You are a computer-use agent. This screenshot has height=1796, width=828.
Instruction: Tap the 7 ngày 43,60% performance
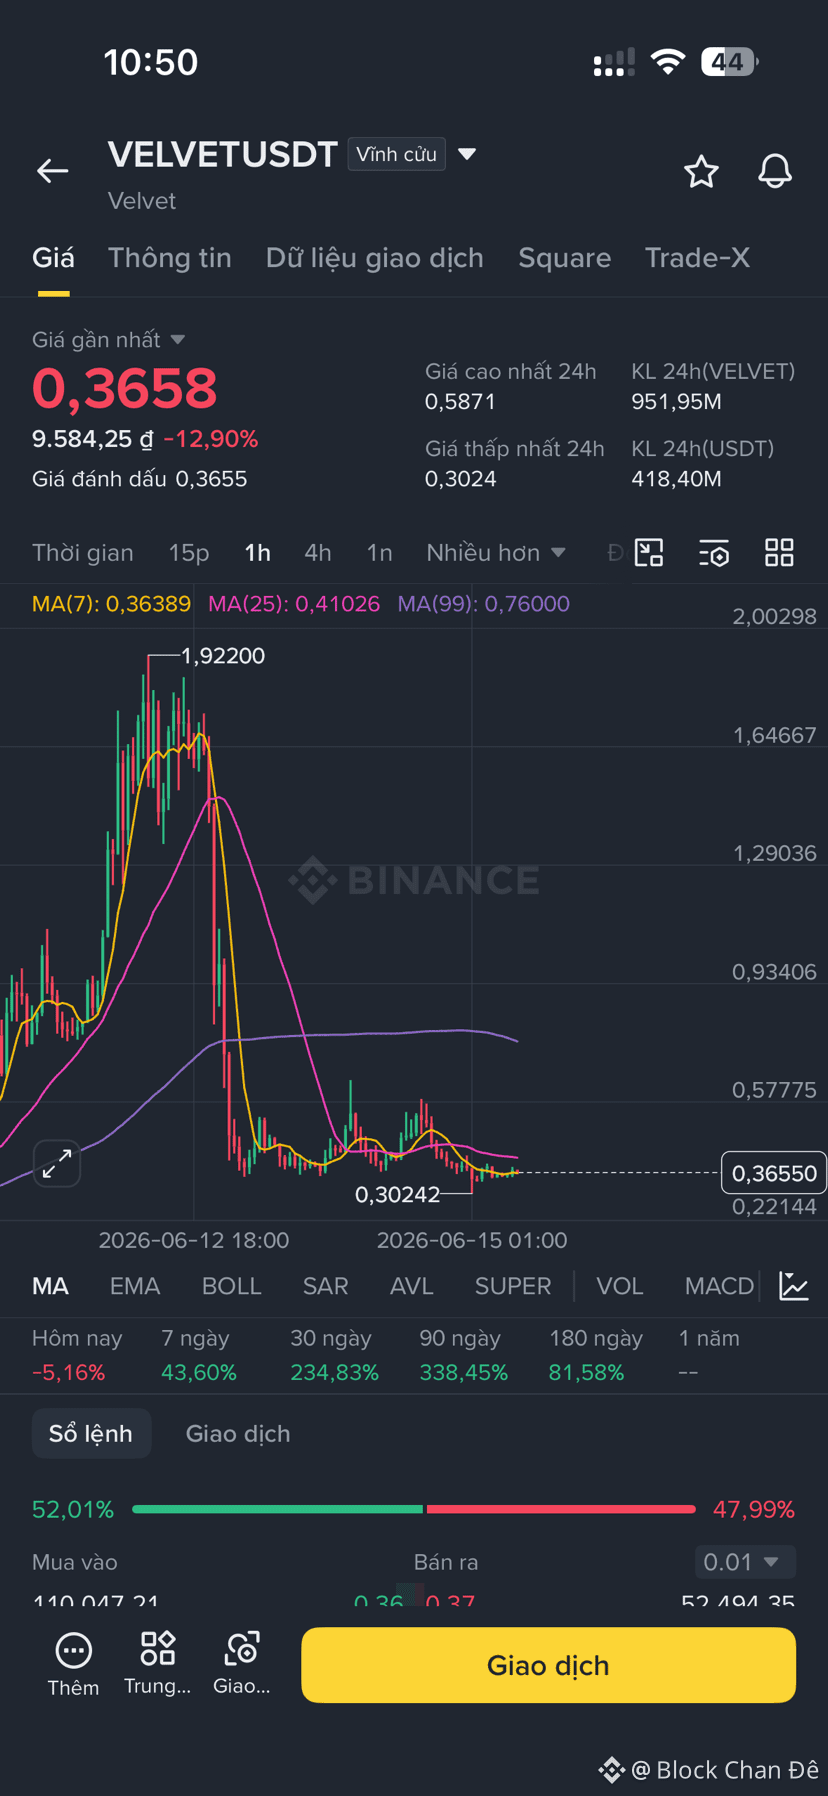199,1355
